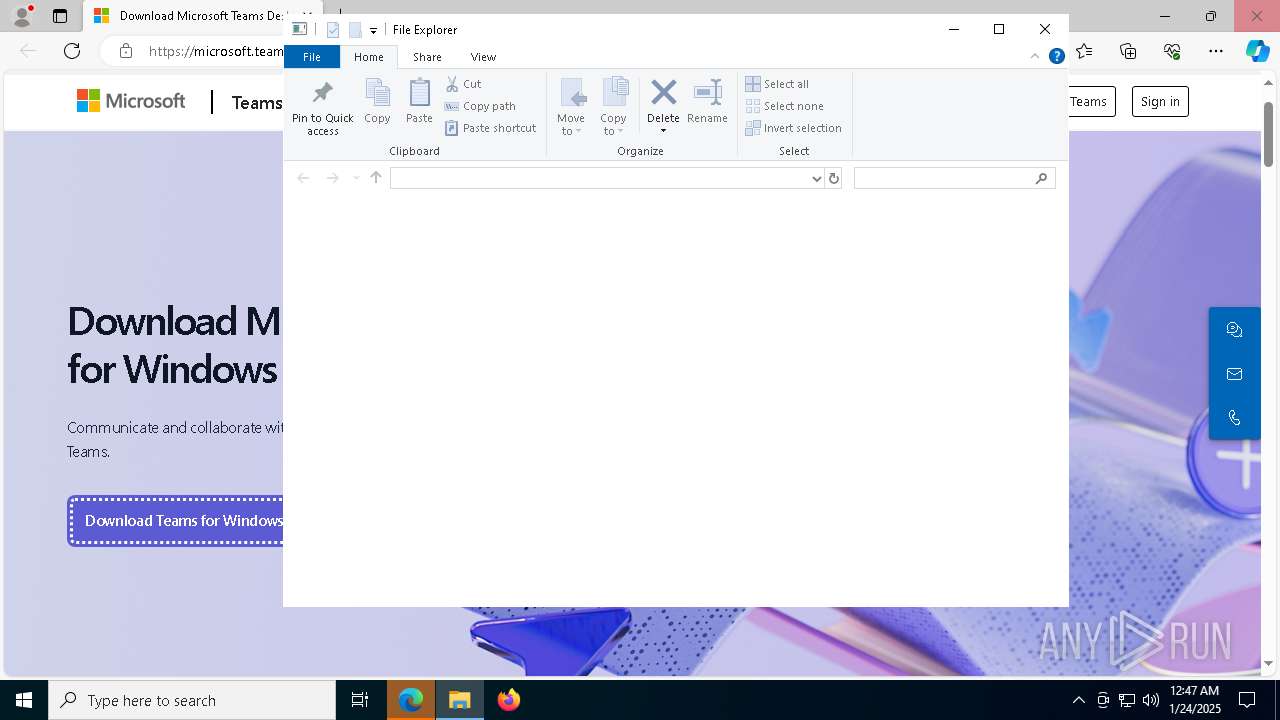Collapse the ribbon with the chevron
This screenshot has height=720, width=1280.
point(1037,57)
